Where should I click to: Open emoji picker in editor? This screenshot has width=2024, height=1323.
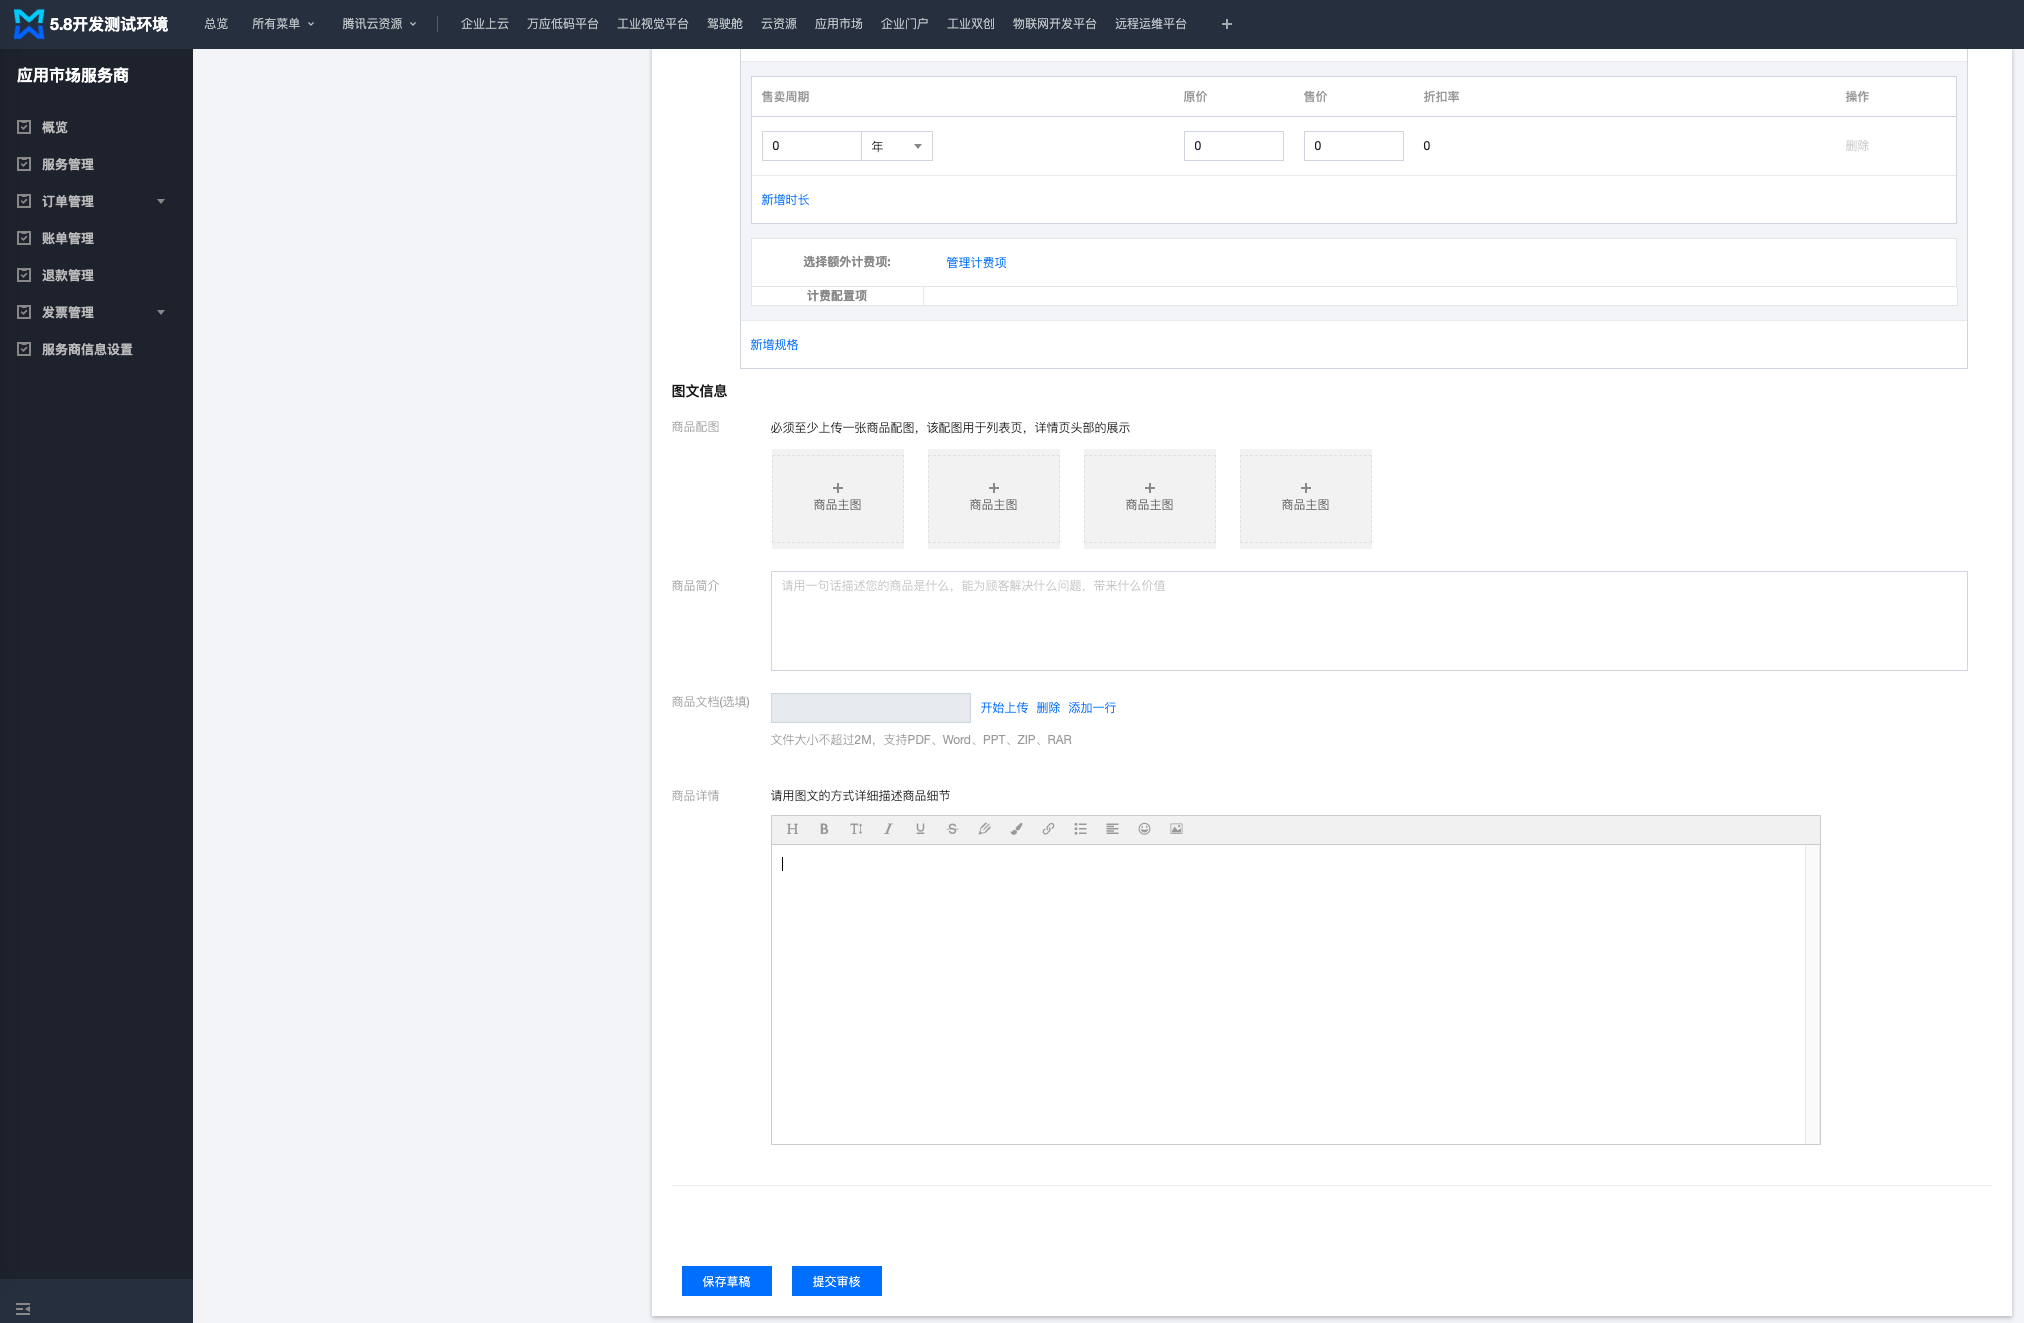tap(1144, 829)
